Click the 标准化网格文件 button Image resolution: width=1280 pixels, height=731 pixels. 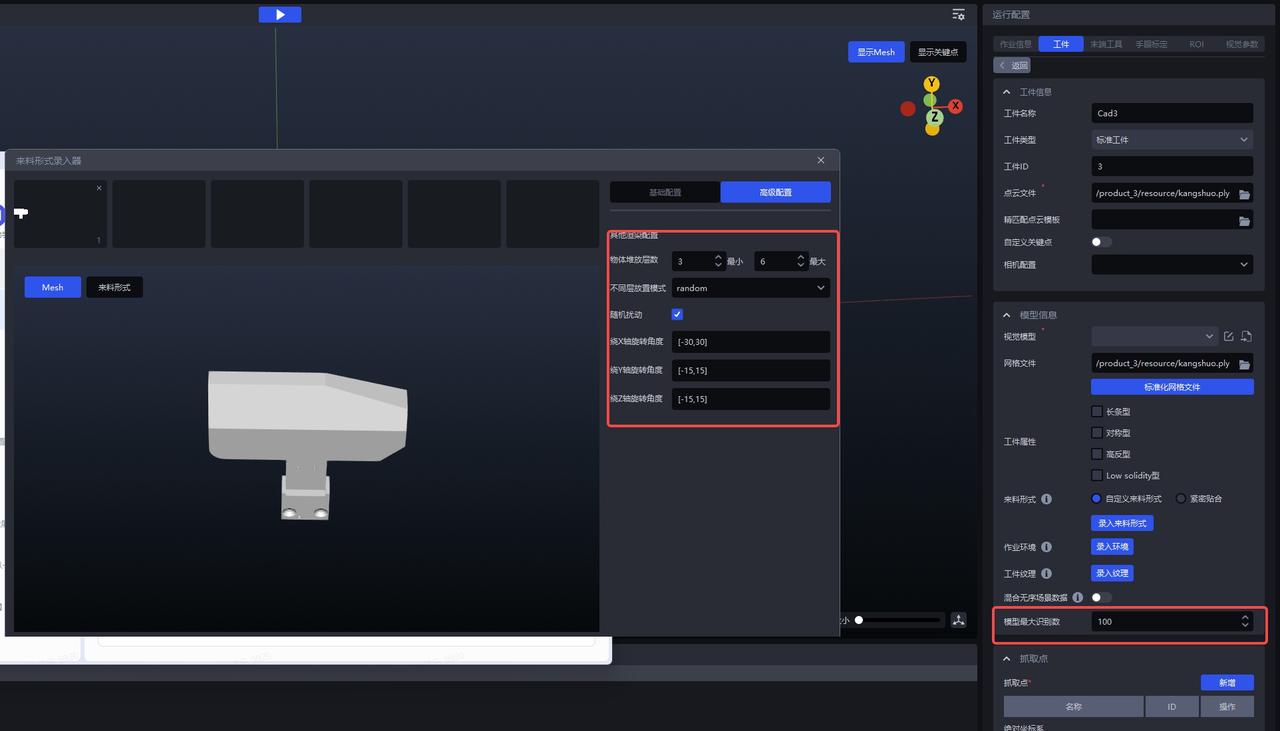coord(1171,387)
